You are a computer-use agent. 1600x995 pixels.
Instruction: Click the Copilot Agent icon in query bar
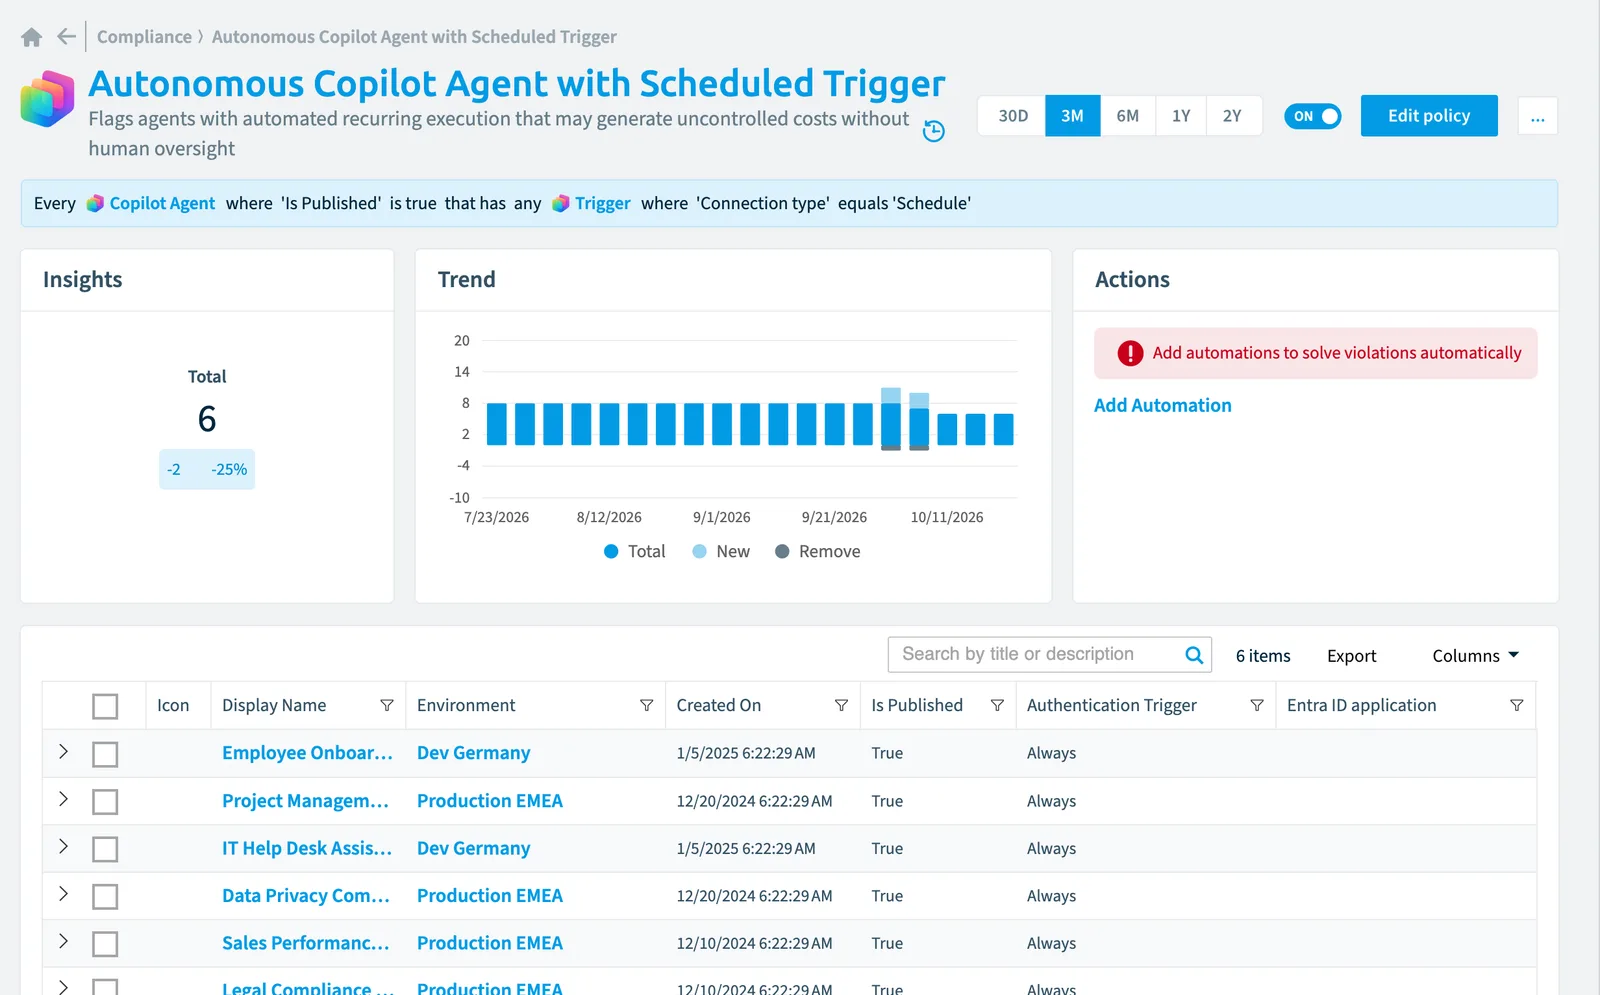click(95, 203)
